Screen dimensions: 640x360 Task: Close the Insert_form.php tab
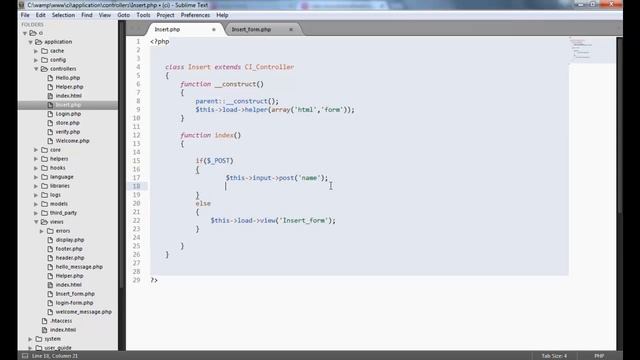click(291, 29)
